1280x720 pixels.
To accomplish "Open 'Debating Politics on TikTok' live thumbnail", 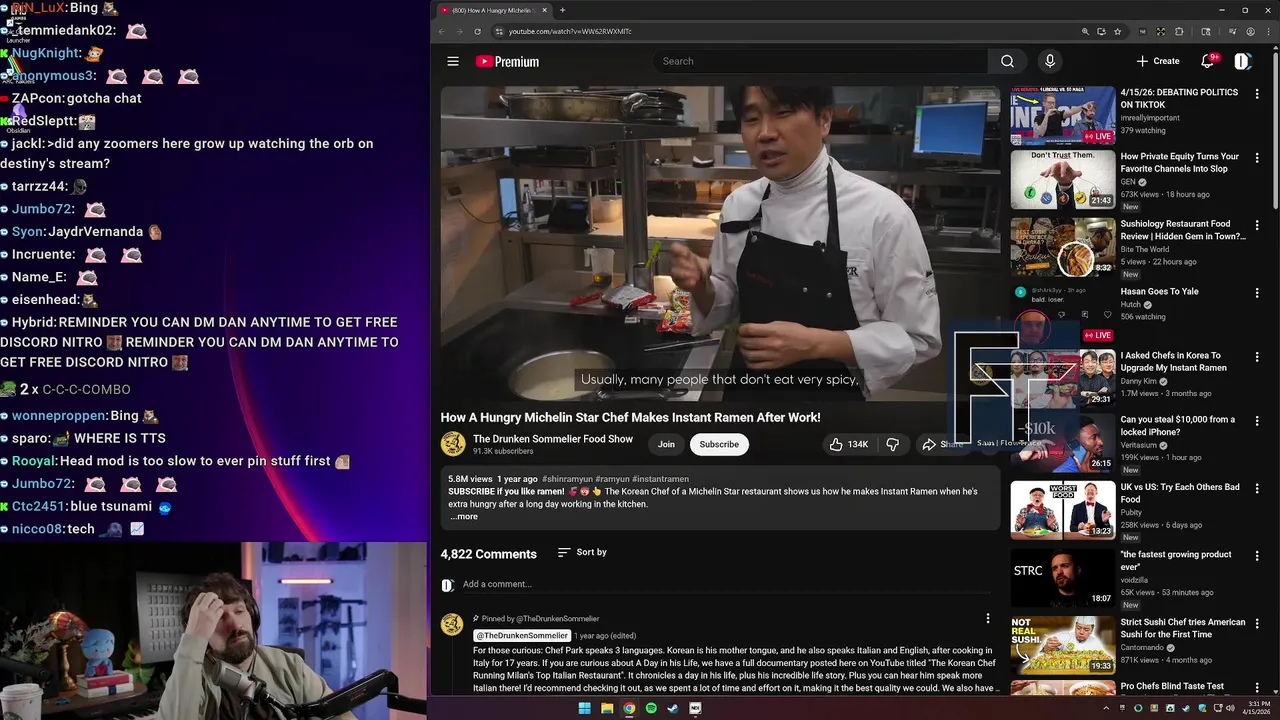I will 1062,116.
